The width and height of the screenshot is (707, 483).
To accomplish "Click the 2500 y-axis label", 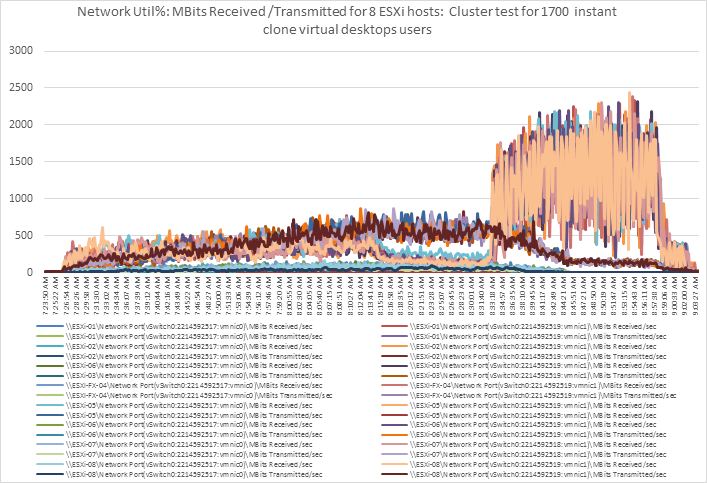I will 21,87.
